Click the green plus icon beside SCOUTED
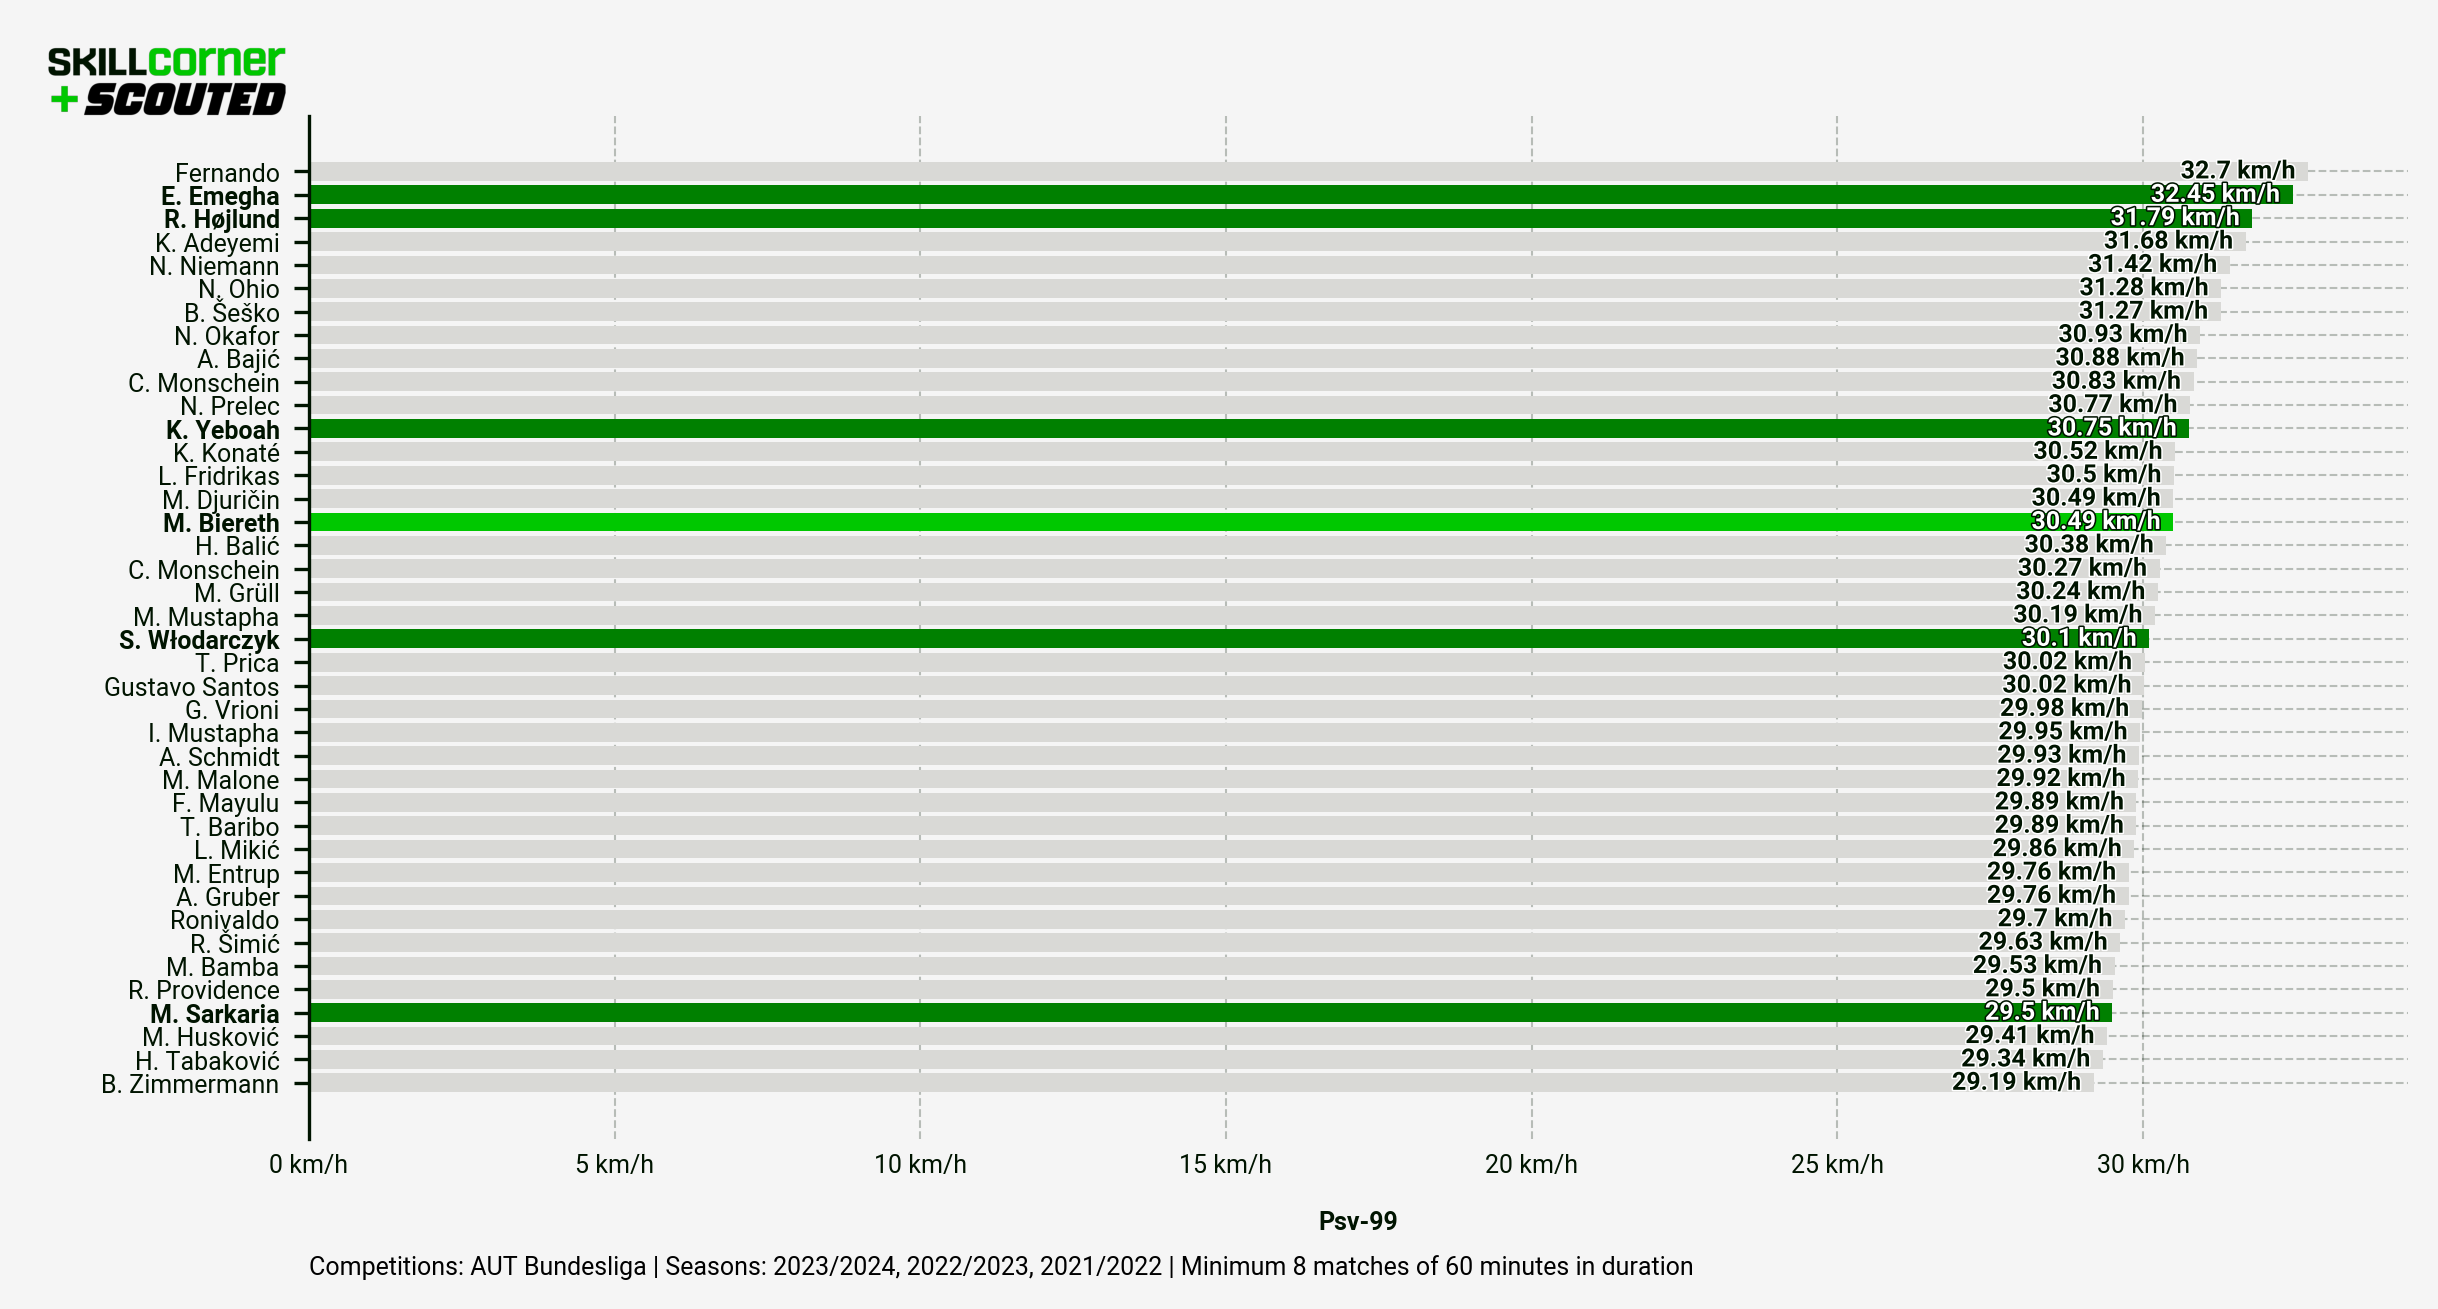Viewport: 2438px width, 1309px height. [64, 99]
